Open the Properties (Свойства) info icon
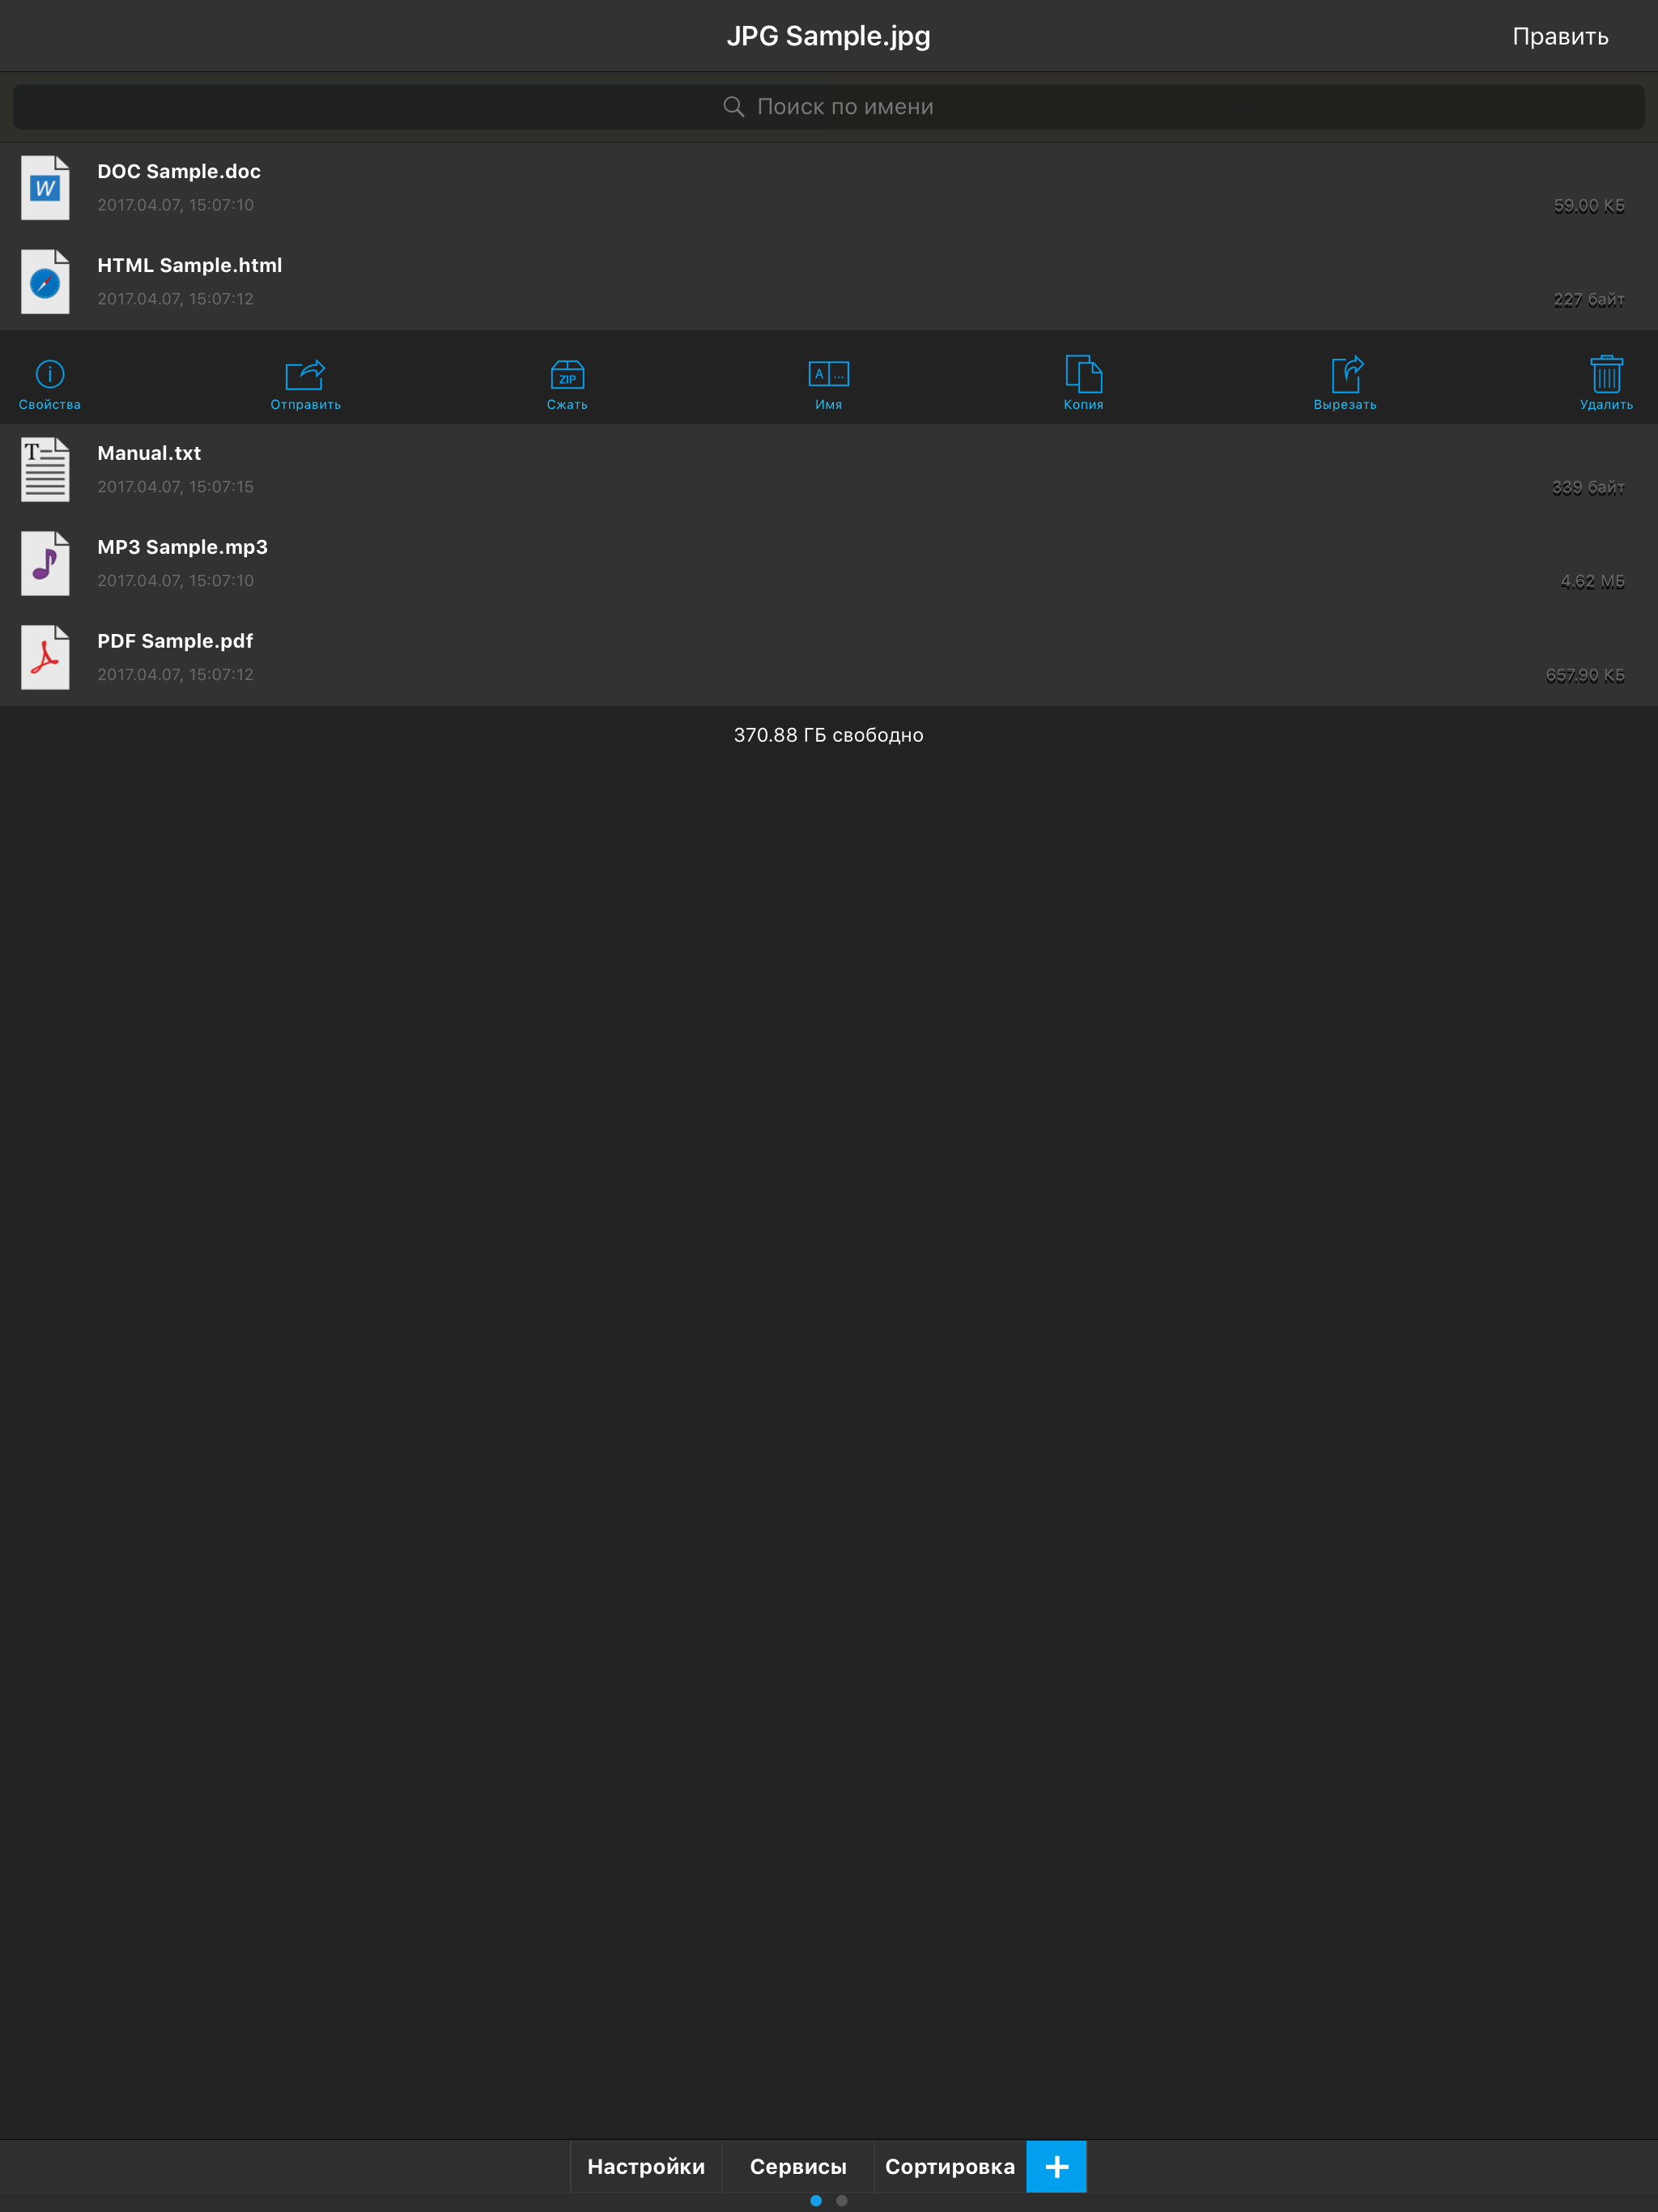 pyautogui.click(x=50, y=383)
